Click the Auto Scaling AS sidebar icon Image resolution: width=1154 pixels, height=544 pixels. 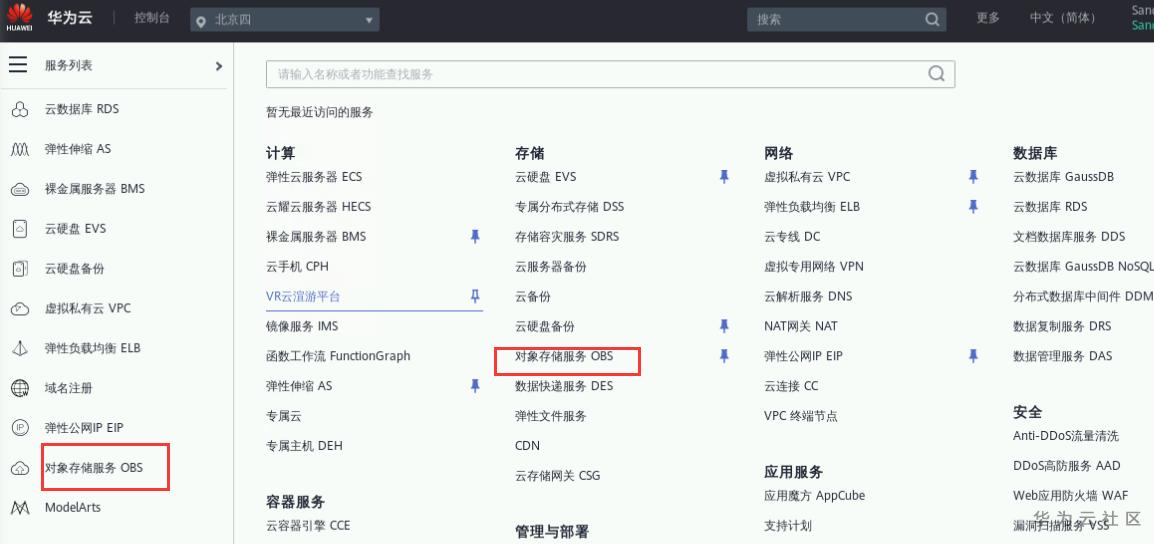pos(20,149)
